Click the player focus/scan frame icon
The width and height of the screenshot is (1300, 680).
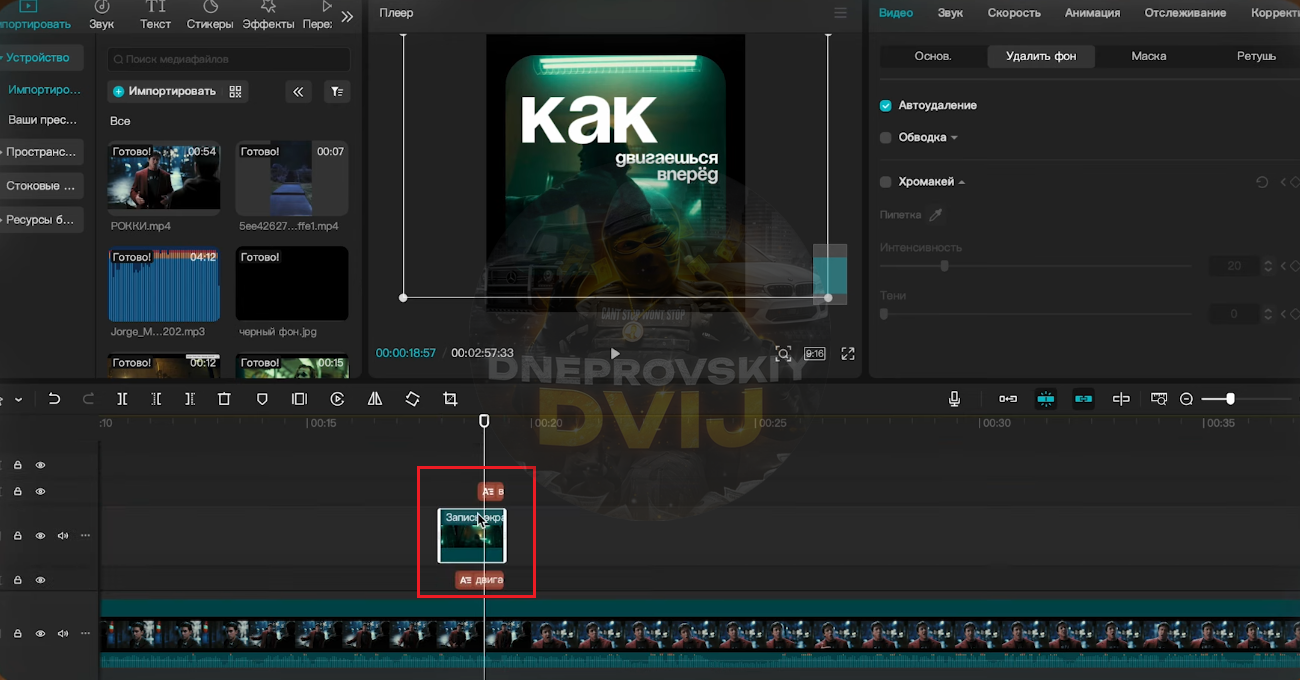(x=783, y=353)
